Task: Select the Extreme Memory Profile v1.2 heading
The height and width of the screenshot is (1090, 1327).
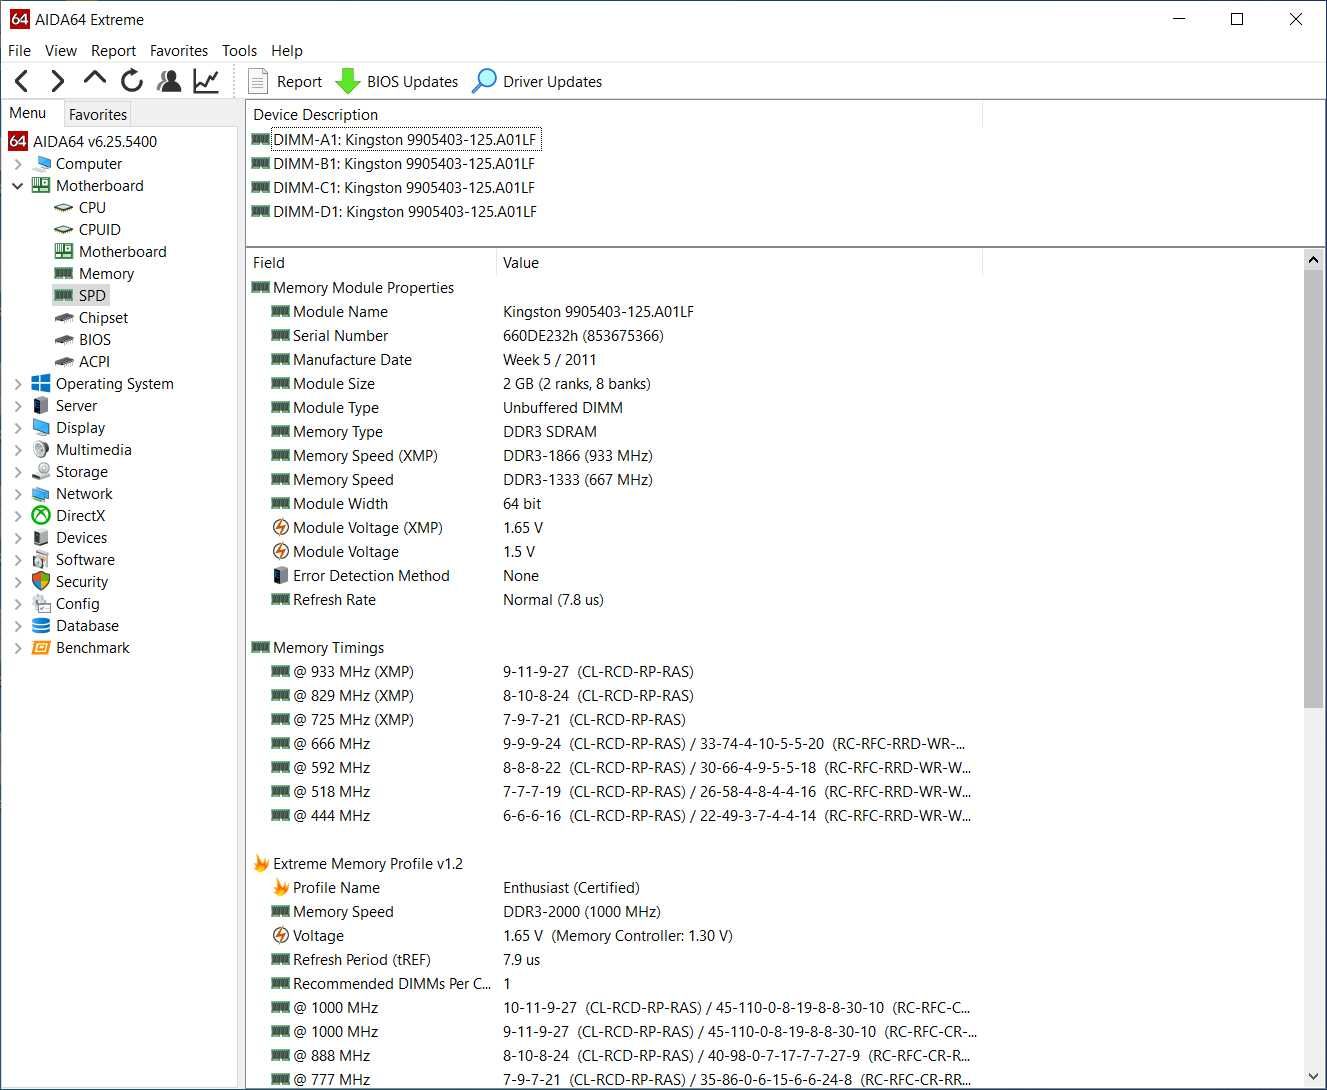Action: click(357, 864)
